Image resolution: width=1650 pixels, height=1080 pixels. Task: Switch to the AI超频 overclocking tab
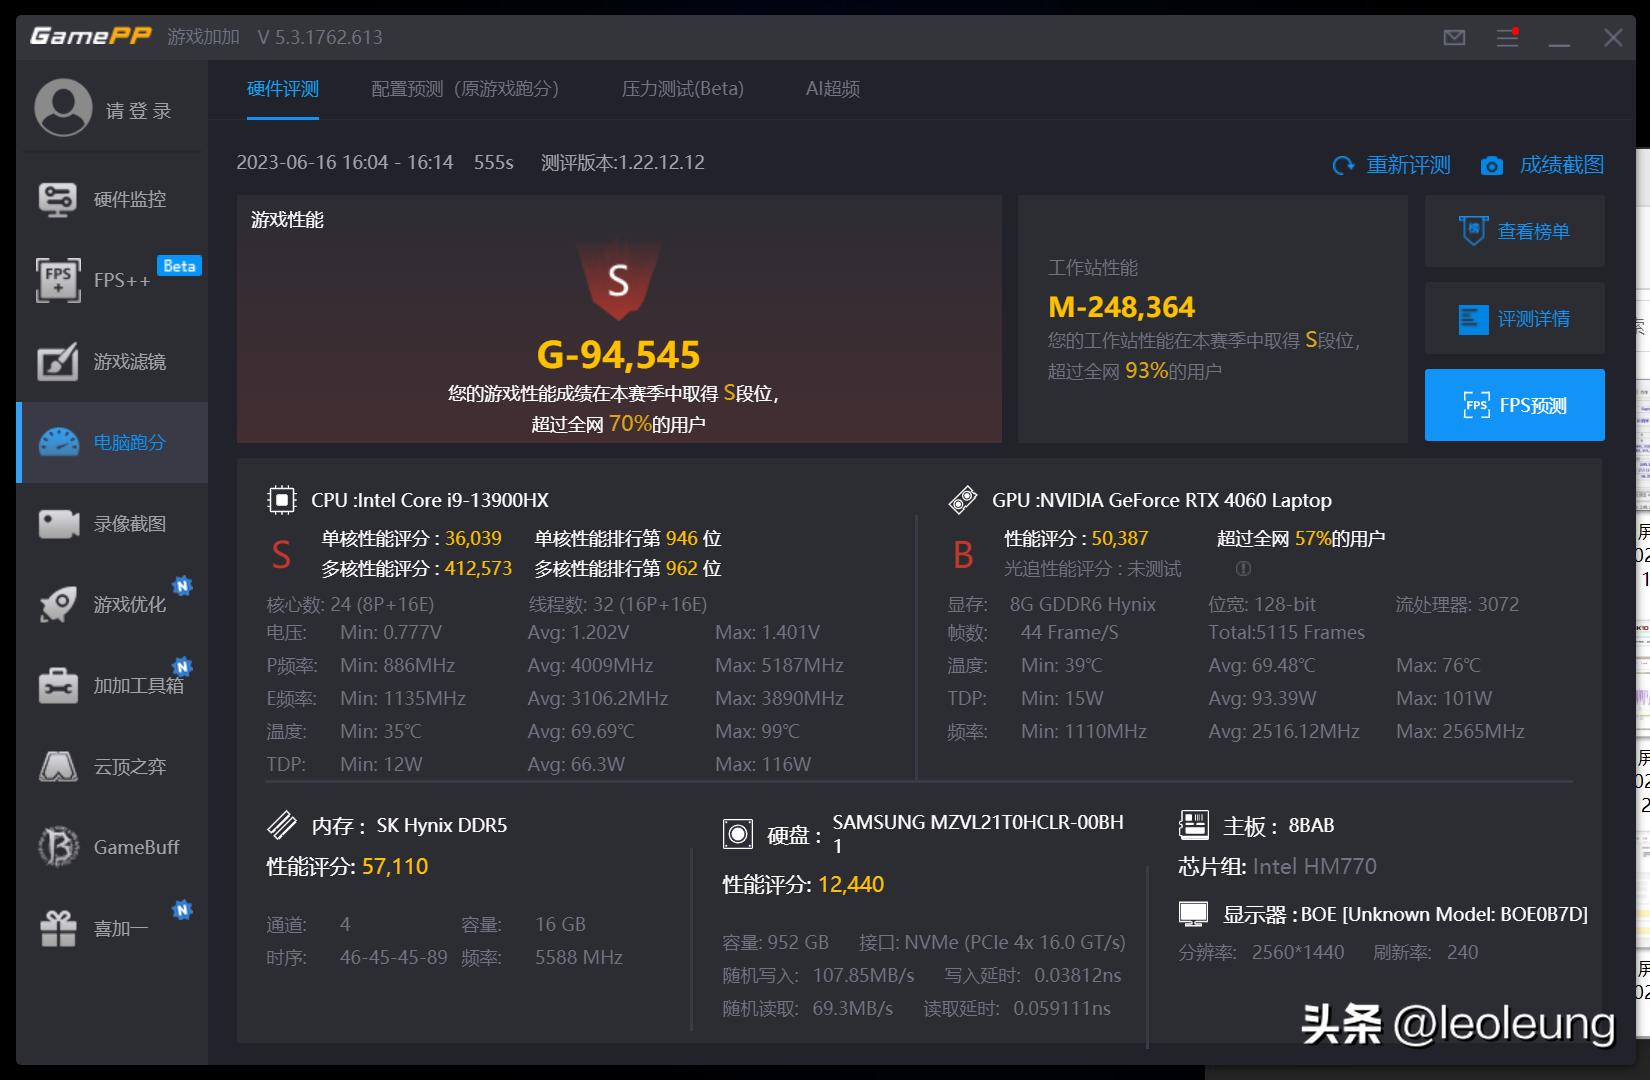point(833,89)
